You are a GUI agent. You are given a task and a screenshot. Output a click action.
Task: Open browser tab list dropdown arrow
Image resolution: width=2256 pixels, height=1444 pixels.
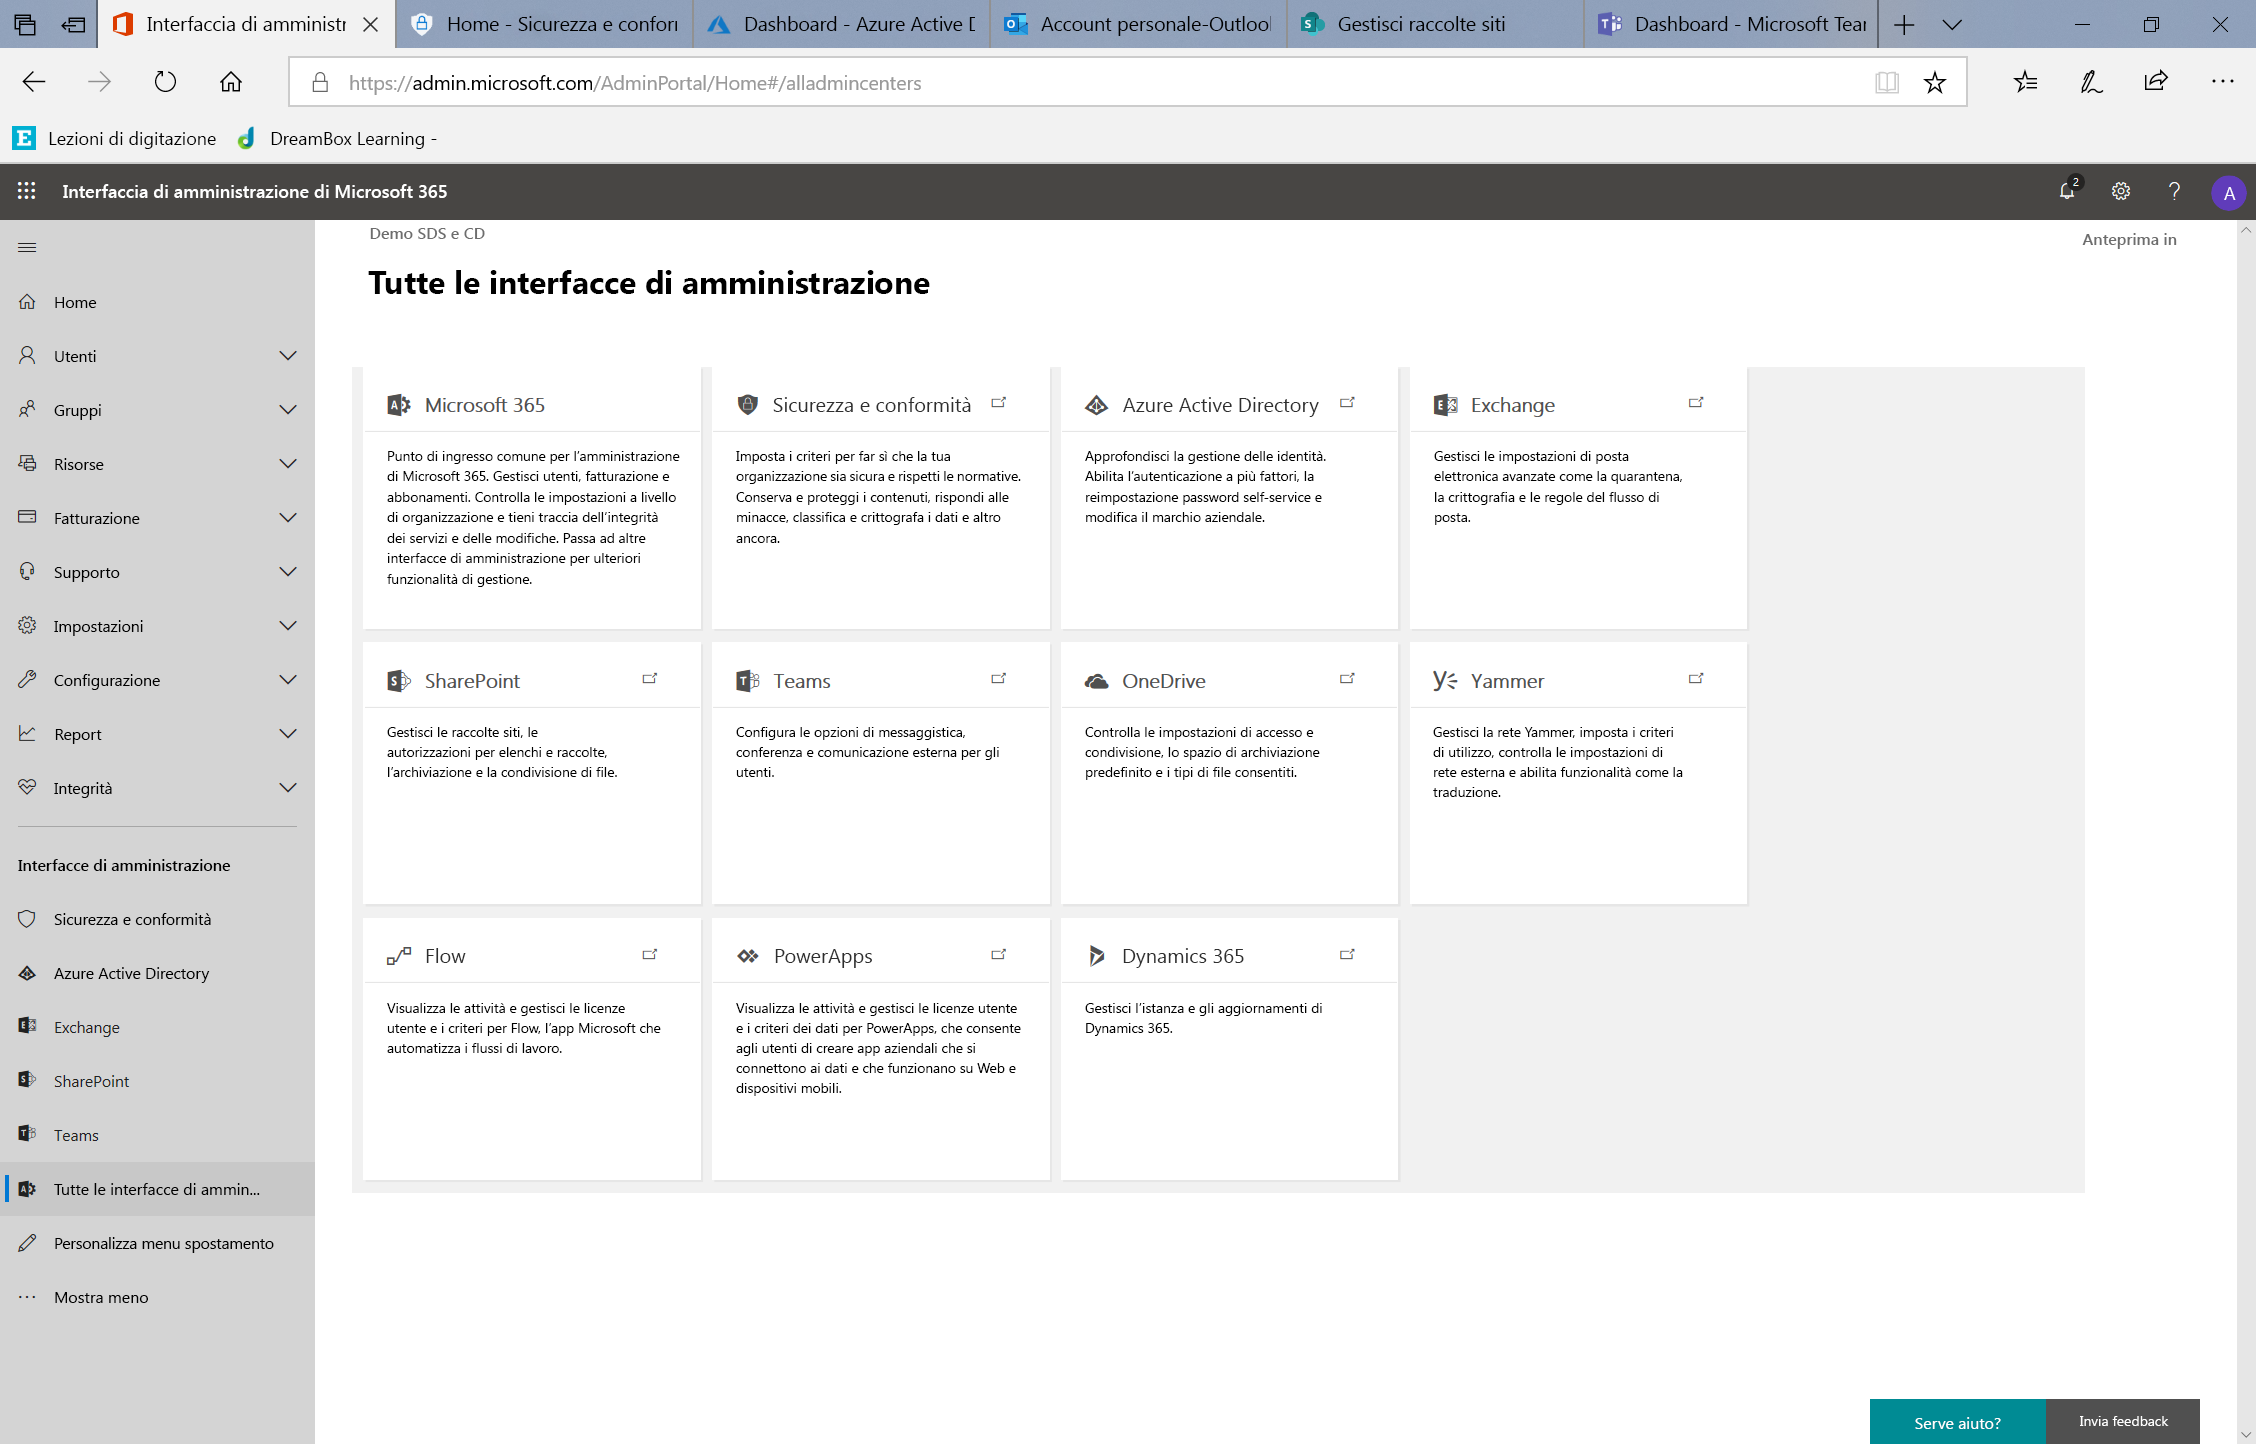tap(1952, 25)
